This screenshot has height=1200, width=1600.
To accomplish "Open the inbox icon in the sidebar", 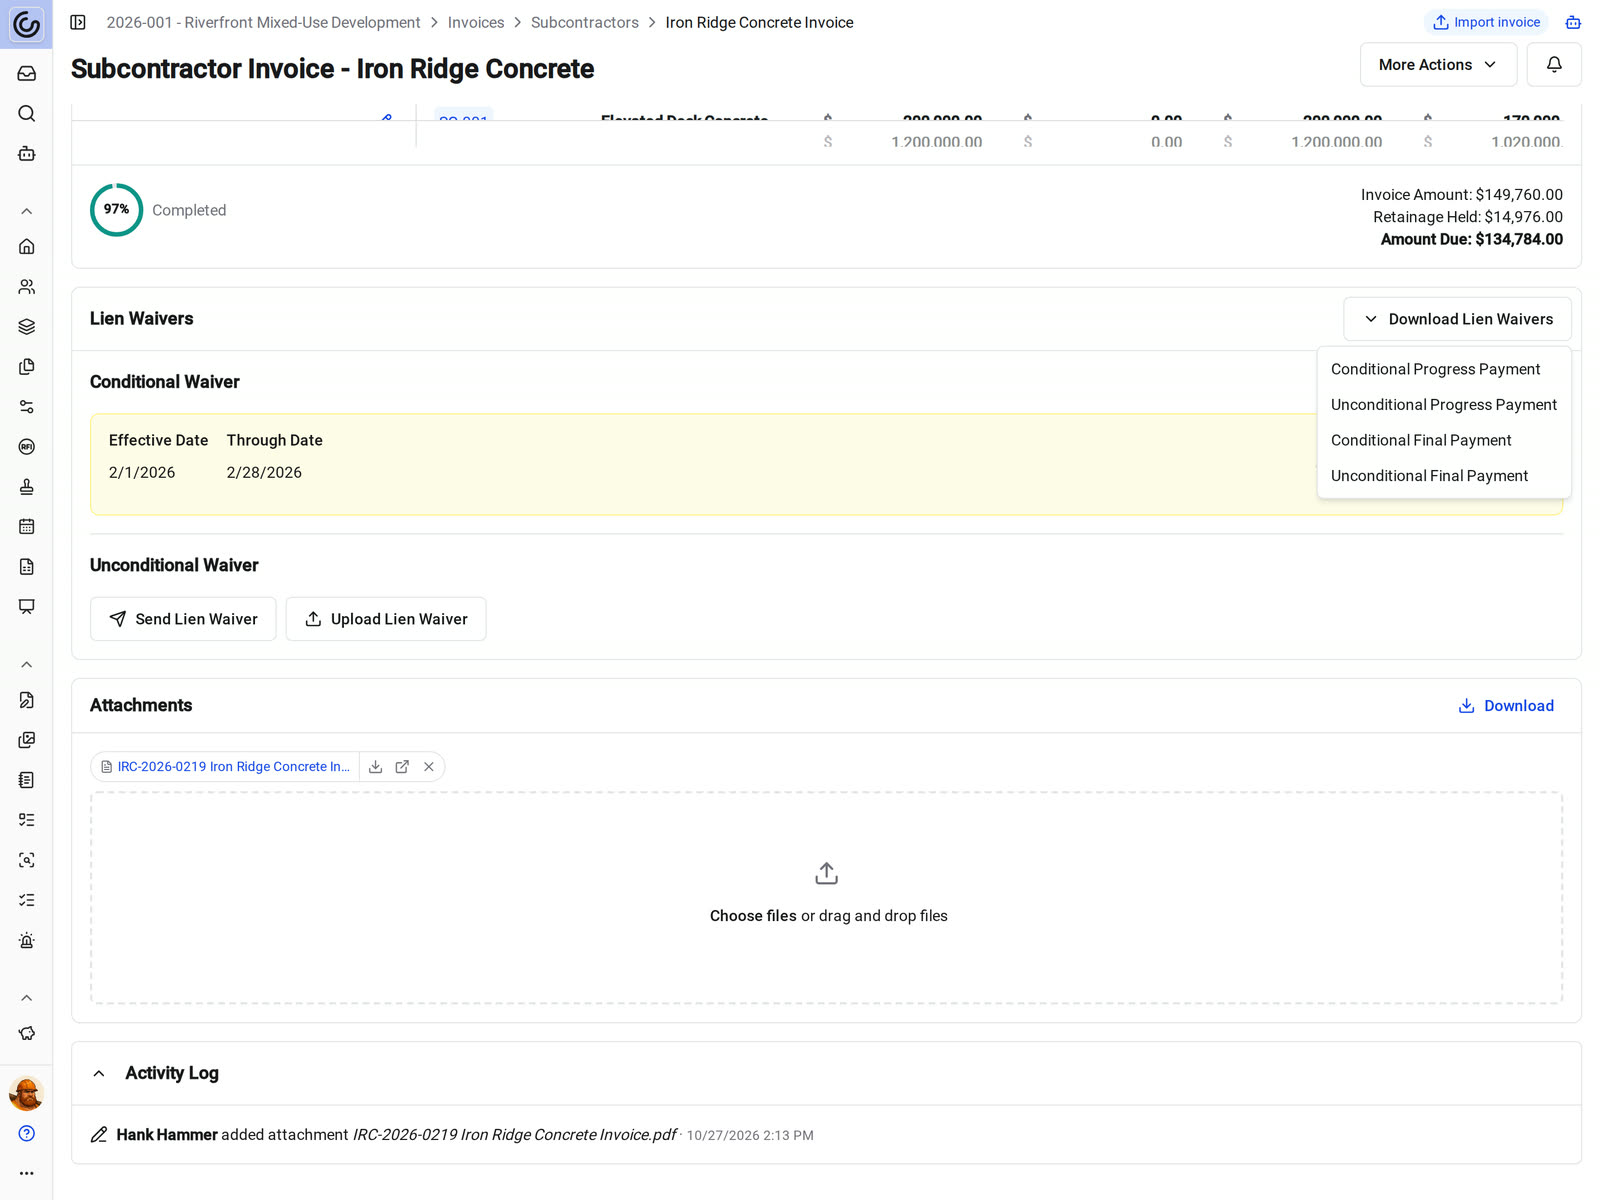I will [x=27, y=74].
